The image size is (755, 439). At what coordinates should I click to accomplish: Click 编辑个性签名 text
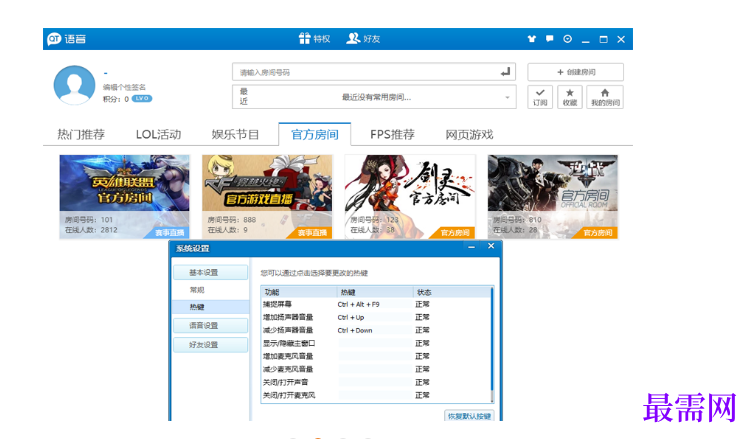click(x=124, y=87)
